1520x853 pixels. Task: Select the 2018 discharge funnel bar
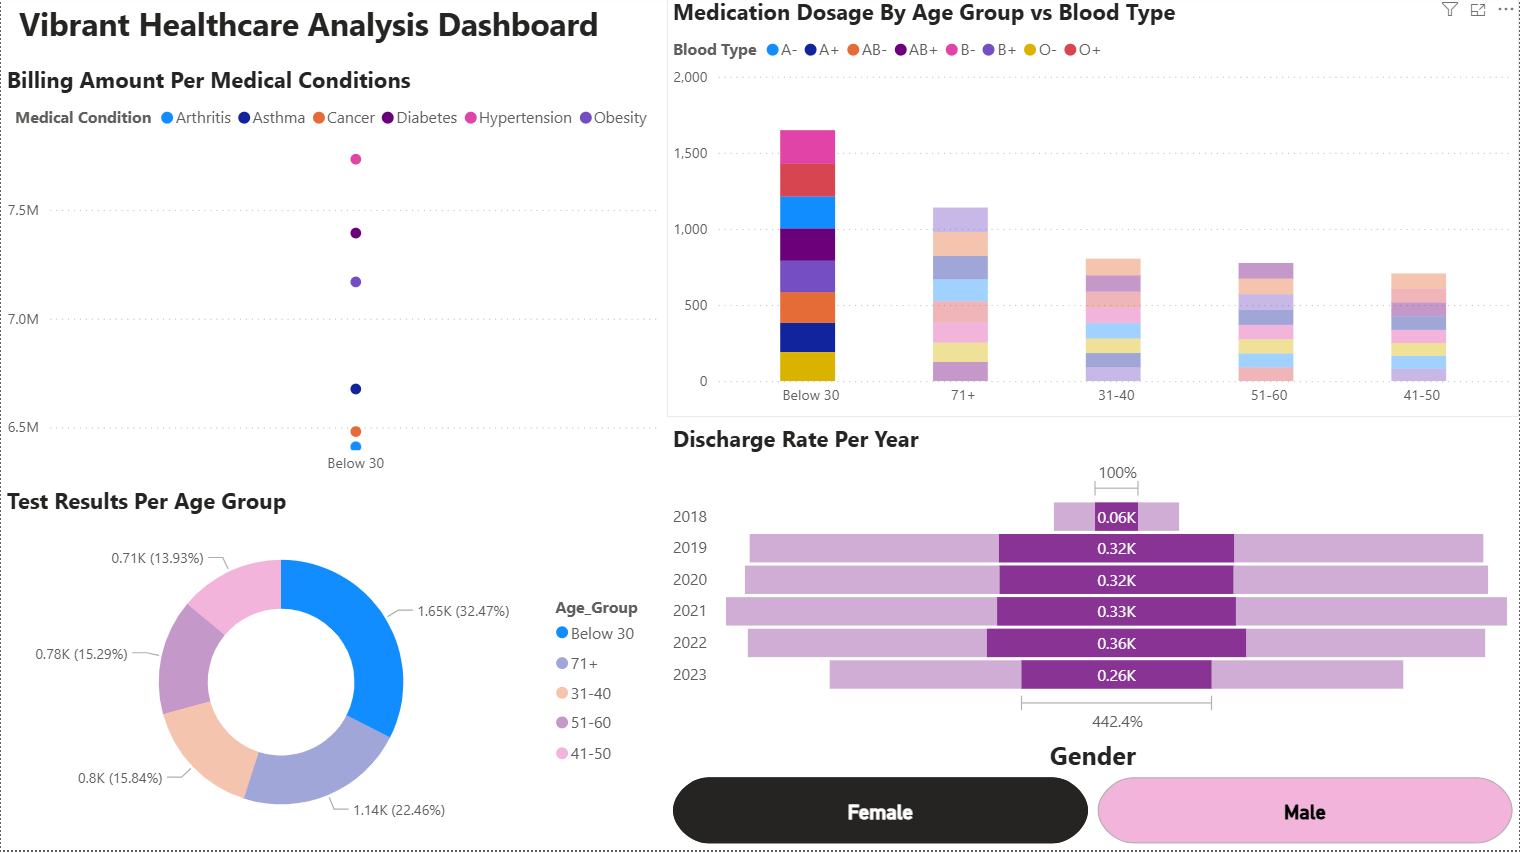click(x=1116, y=517)
